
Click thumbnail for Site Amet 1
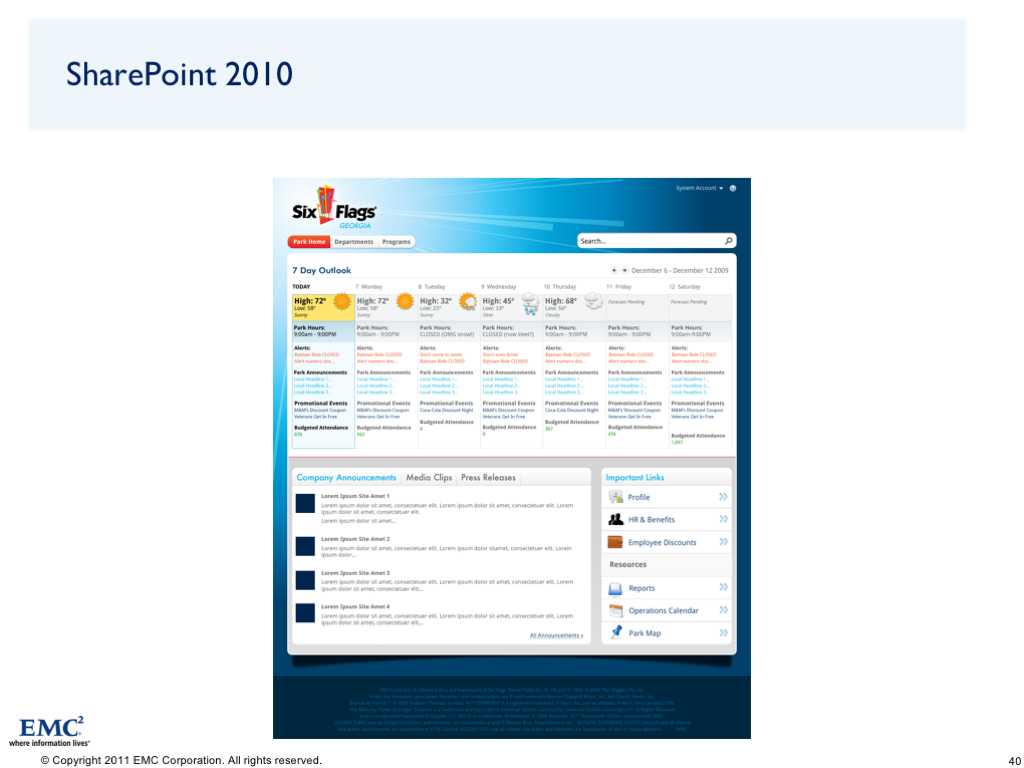305,503
